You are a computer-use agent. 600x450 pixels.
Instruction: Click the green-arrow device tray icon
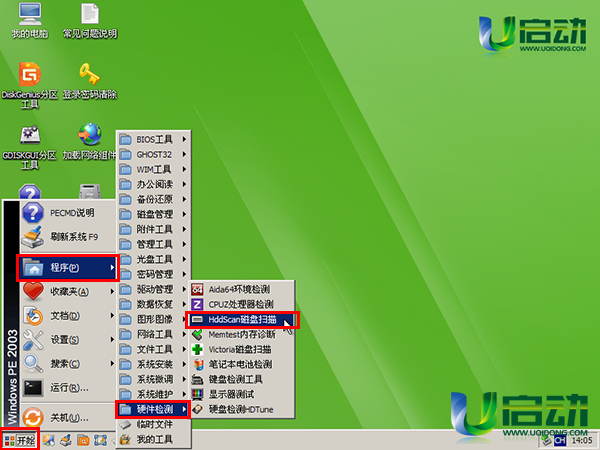point(547,441)
